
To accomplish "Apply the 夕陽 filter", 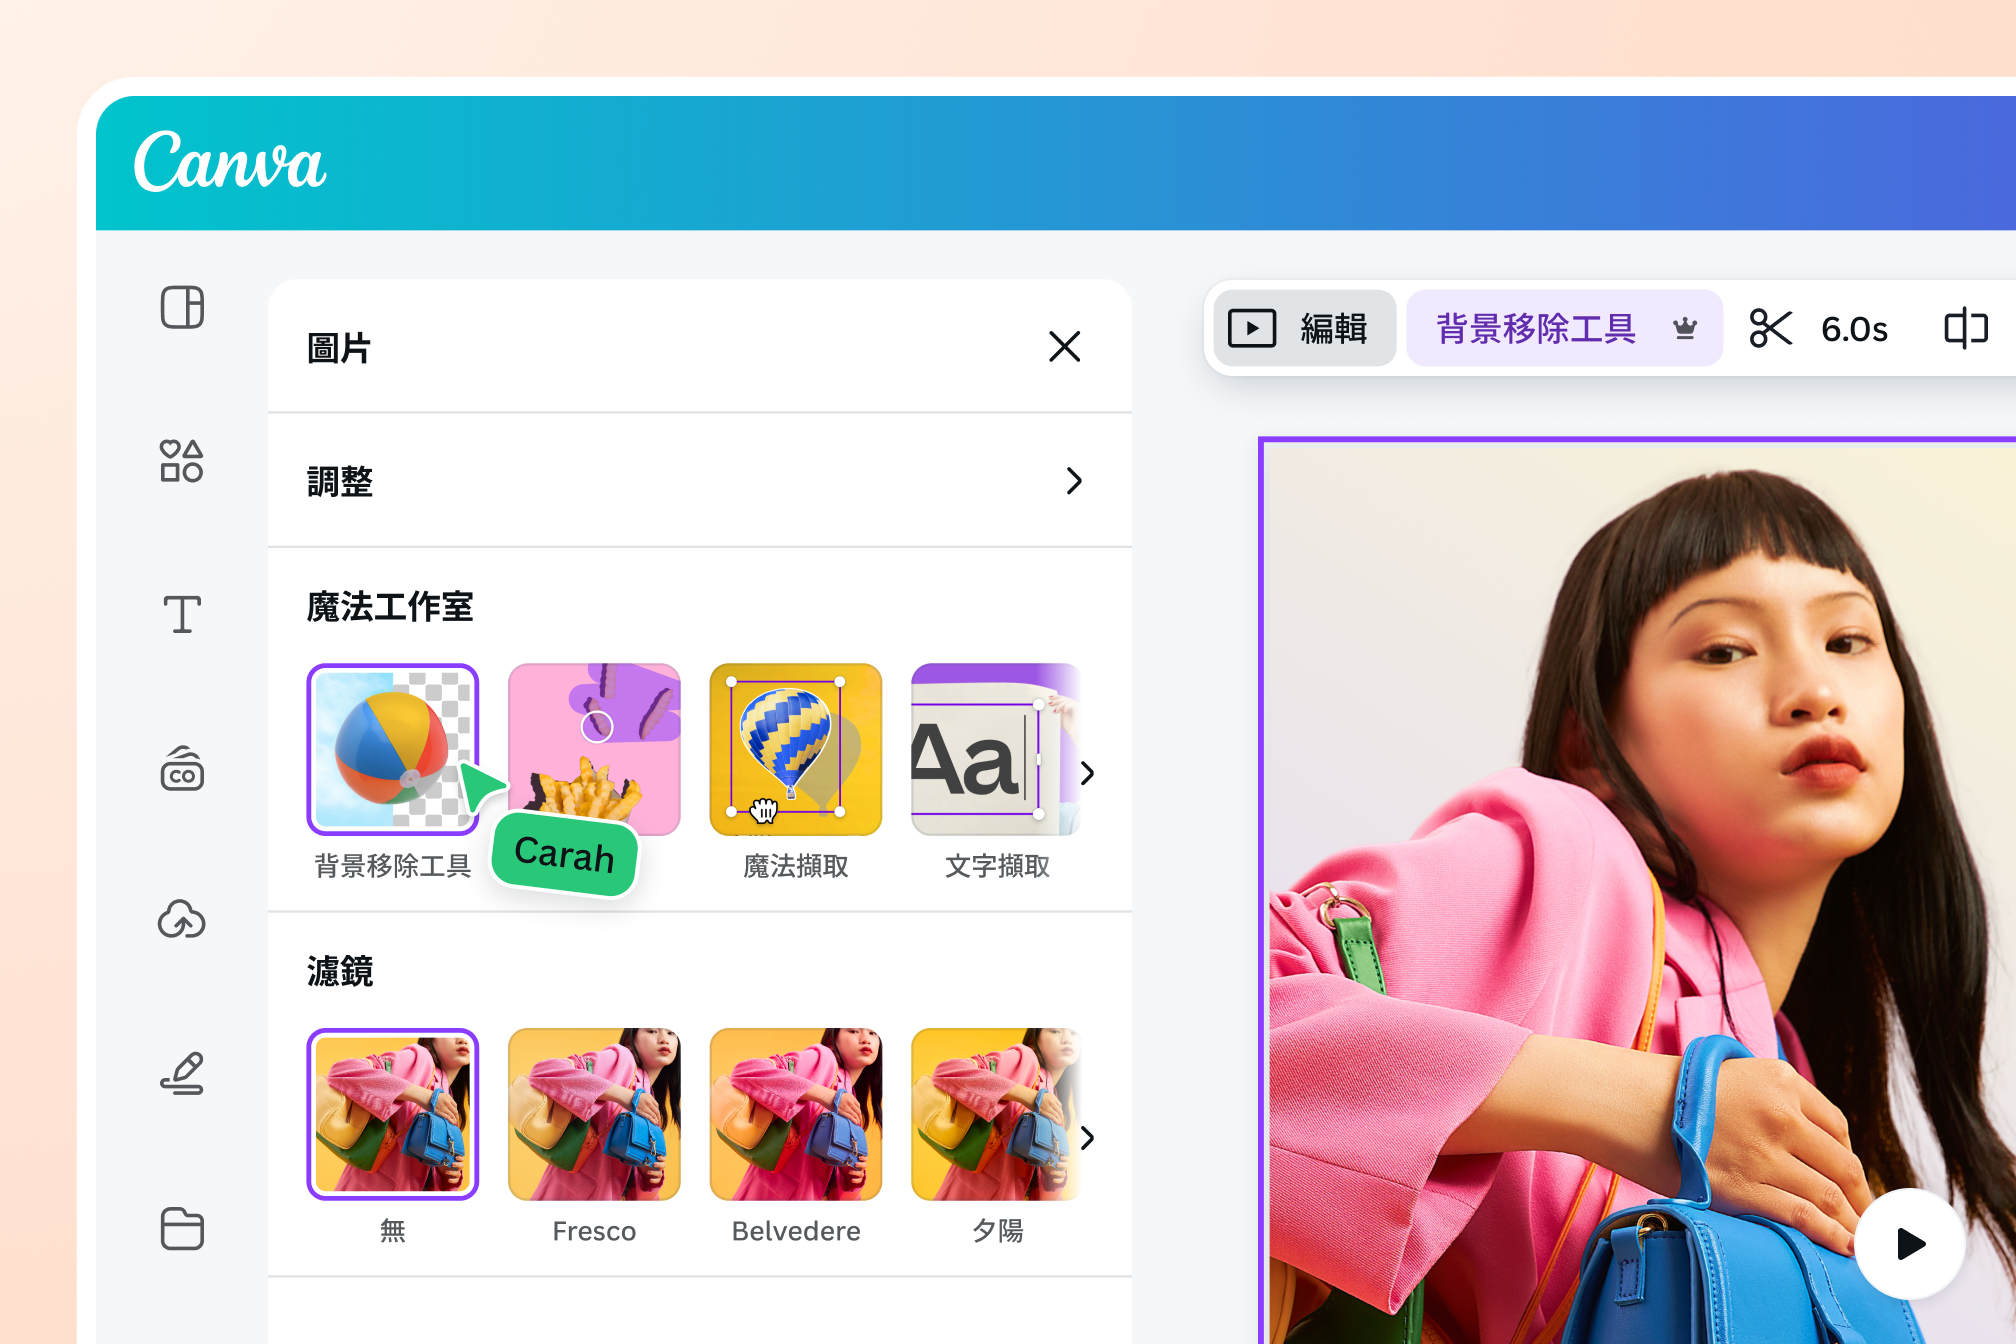I will 996,1114.
